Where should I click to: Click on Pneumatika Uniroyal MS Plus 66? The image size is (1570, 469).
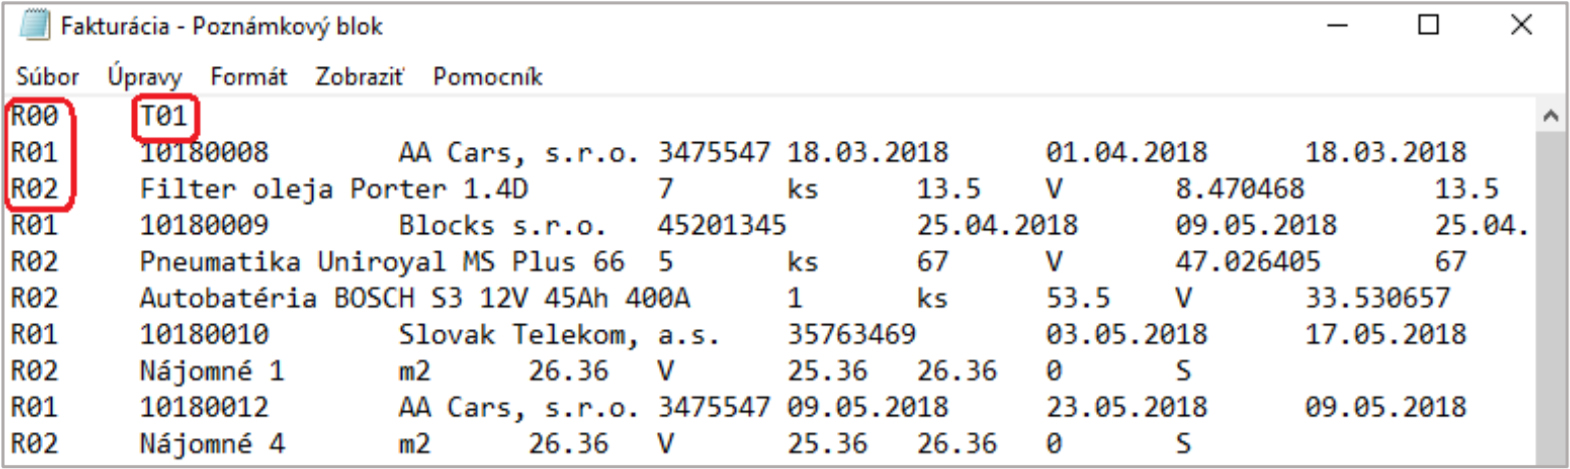[x=382, y=261]
